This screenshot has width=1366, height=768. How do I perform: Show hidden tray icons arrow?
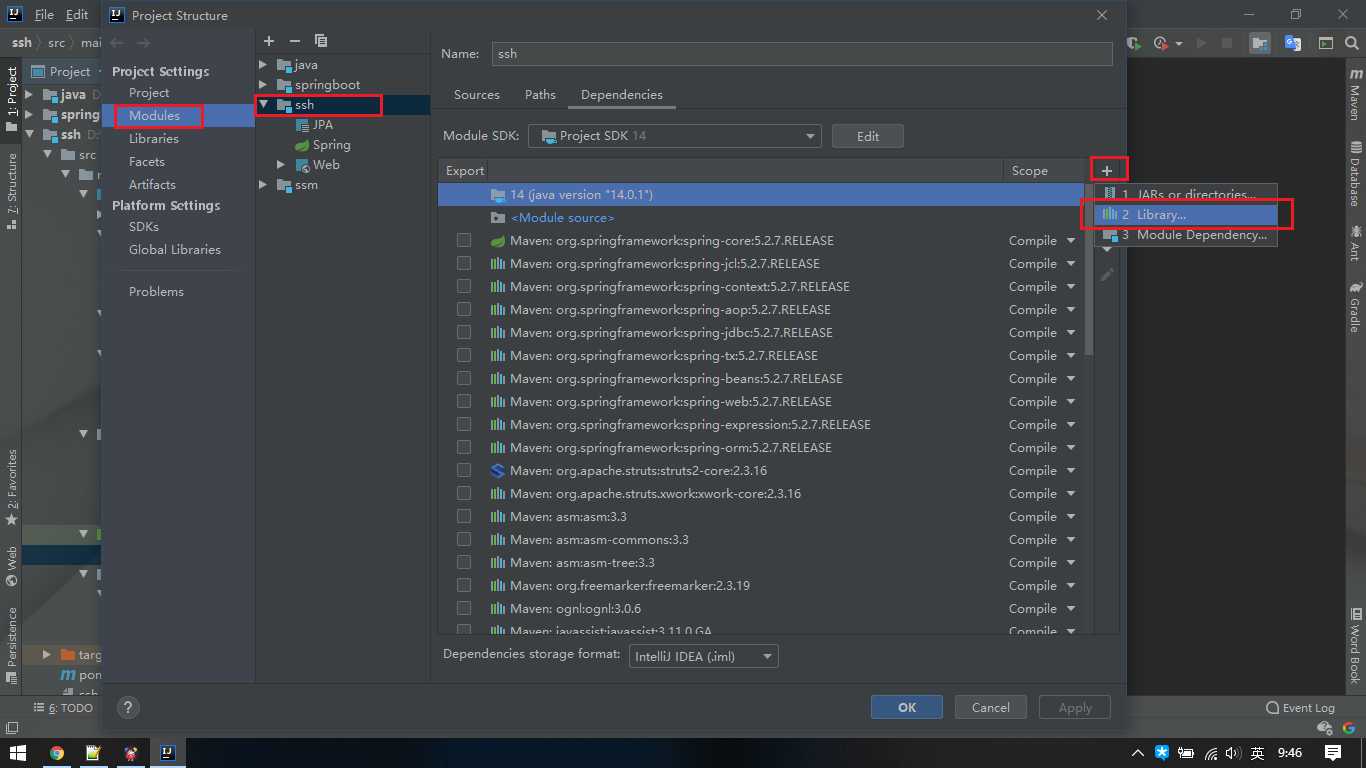[x=1138, y=753]
